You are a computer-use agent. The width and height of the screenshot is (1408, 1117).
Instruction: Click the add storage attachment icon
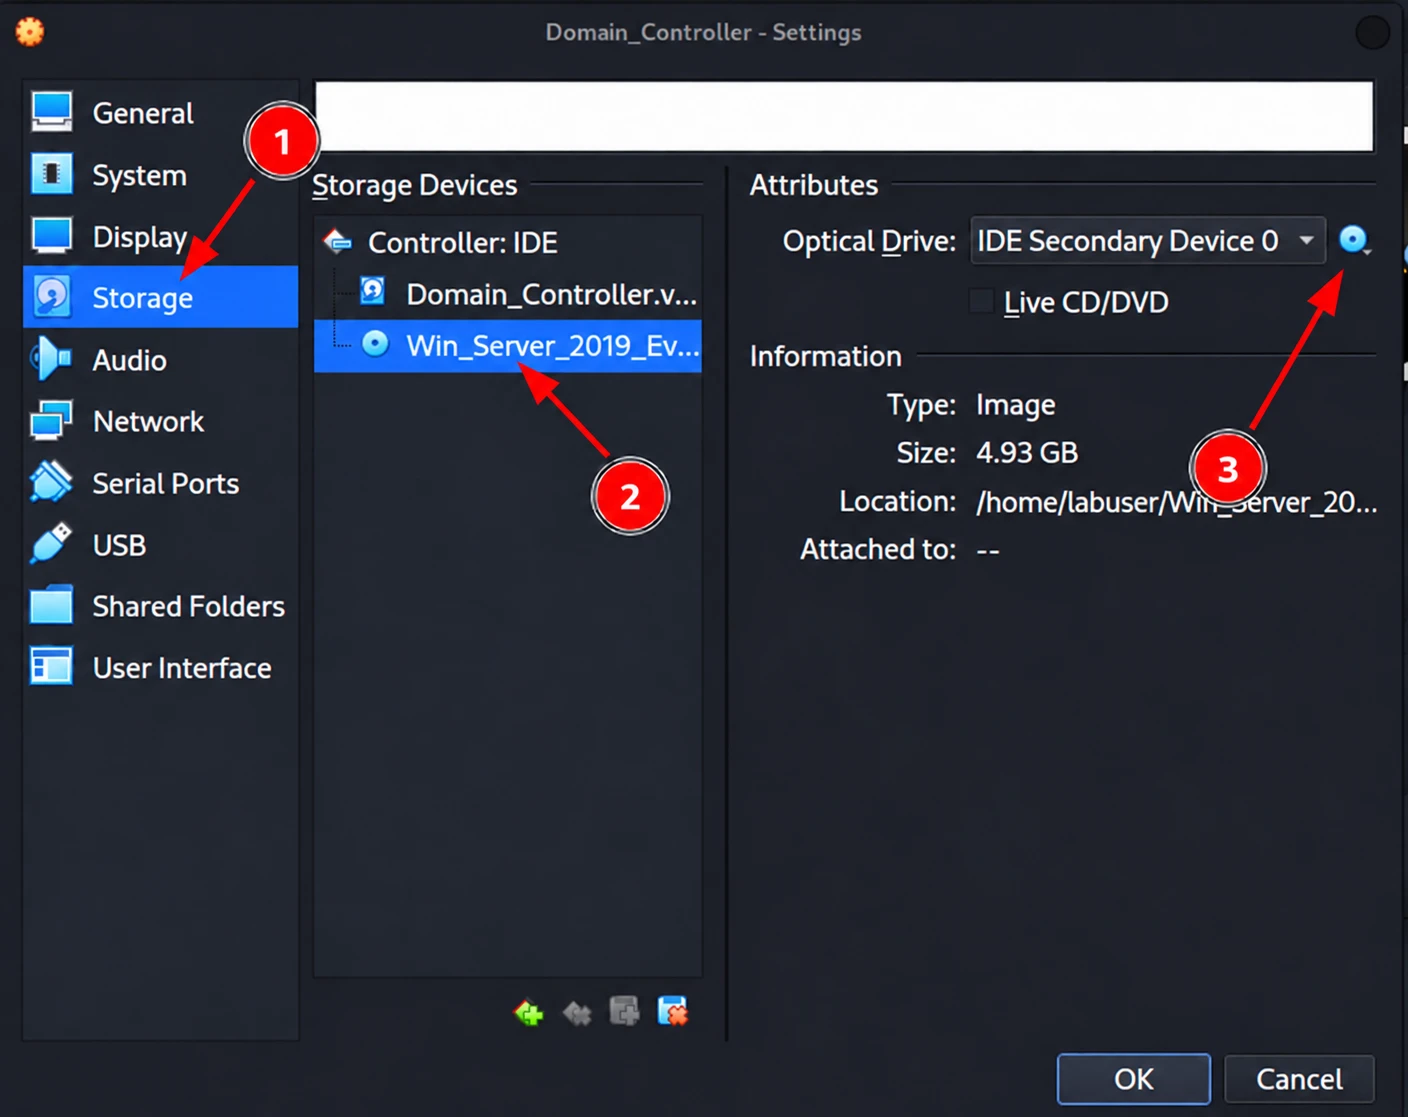[x=624, y=1012]
